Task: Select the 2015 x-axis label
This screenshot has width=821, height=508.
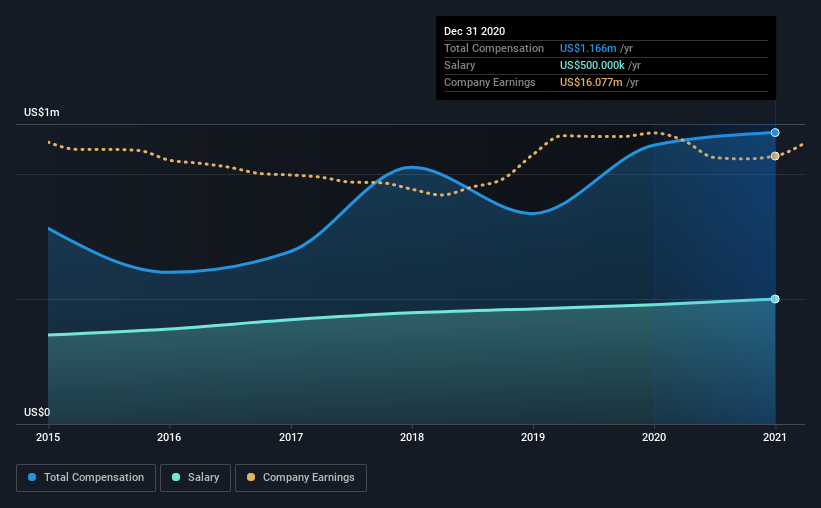Action: click(x=48, y=437)
